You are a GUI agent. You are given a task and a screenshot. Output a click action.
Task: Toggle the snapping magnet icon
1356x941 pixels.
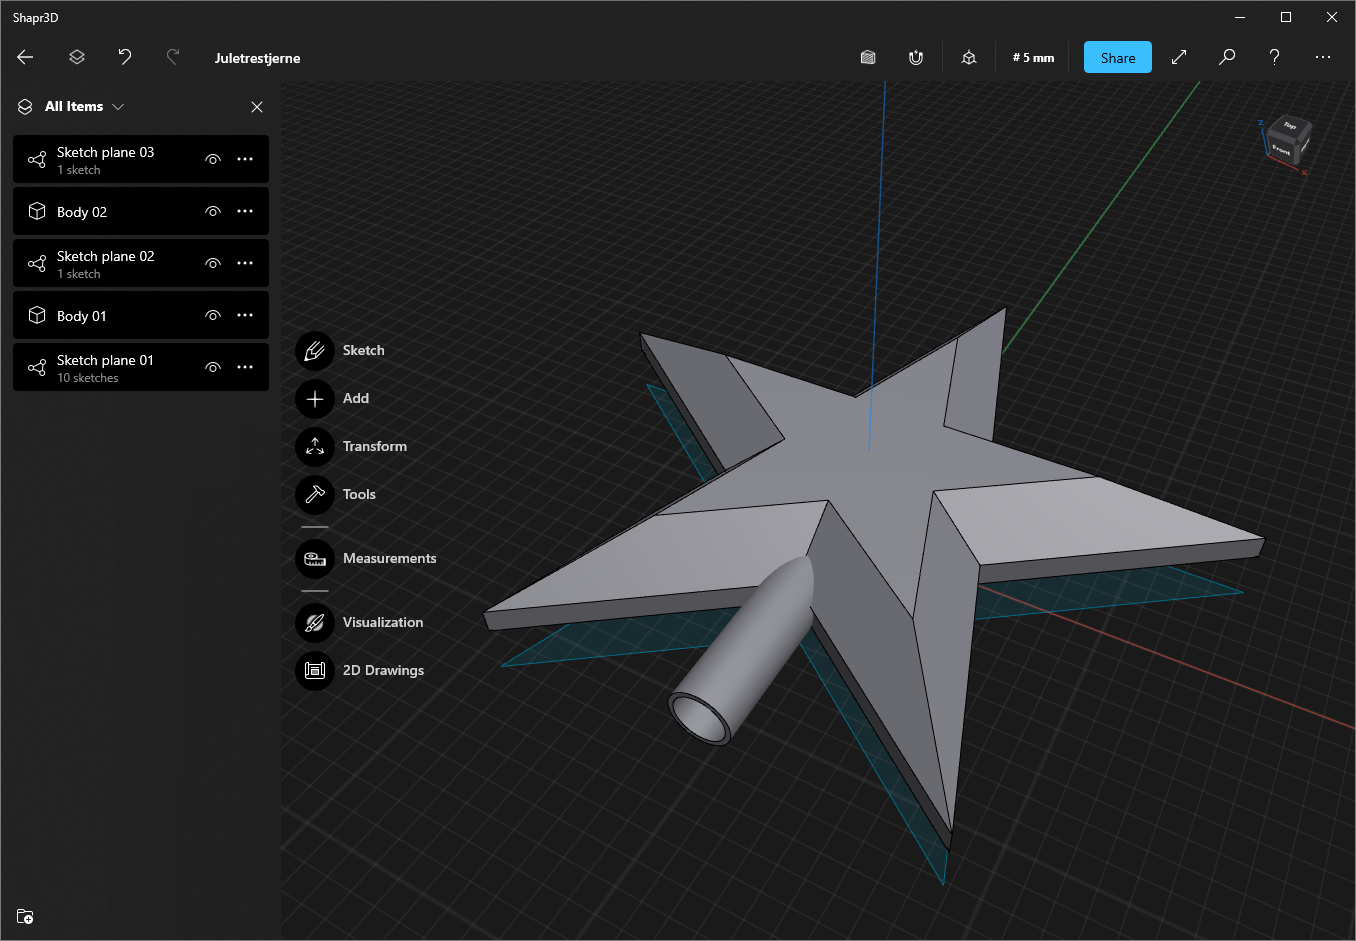[x=916, y=57]
